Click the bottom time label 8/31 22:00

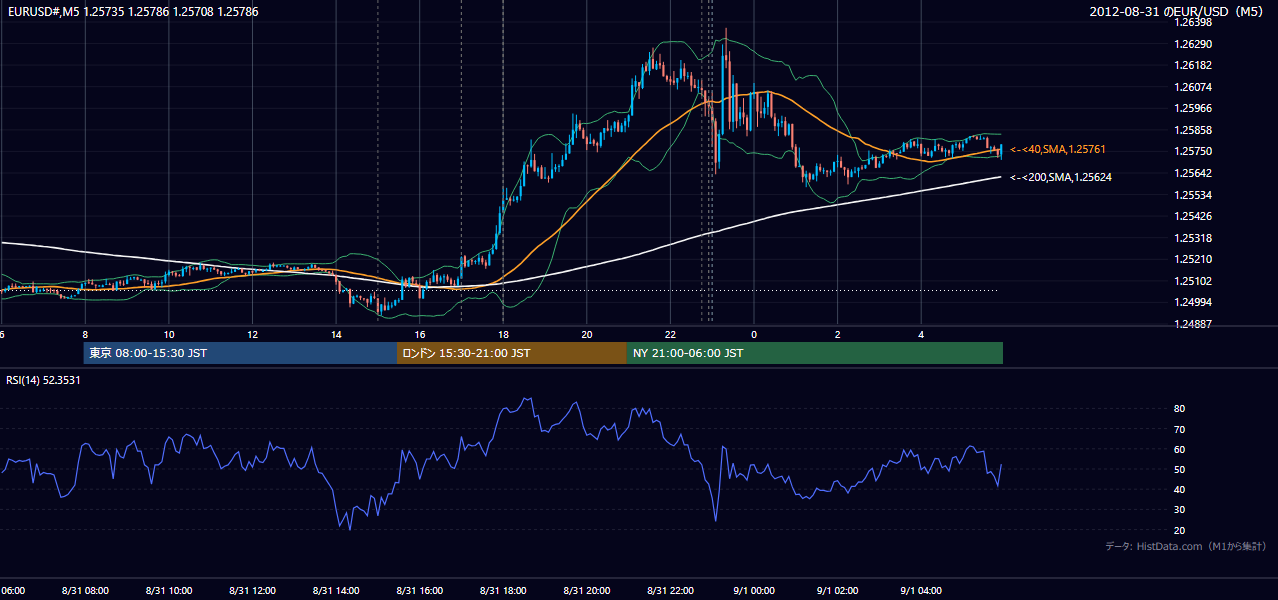coord(670,591)
